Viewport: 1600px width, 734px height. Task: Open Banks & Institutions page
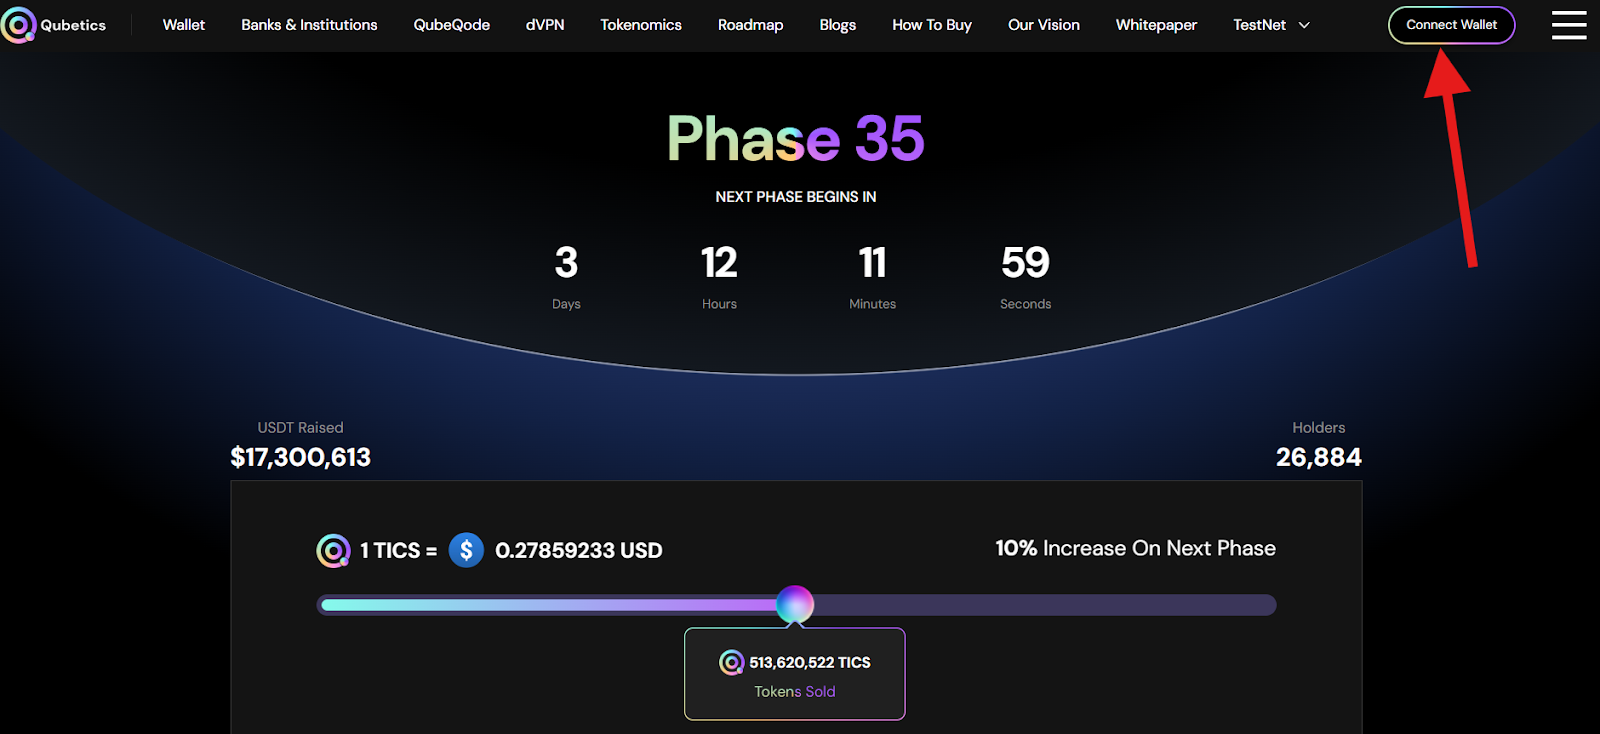pos(309,25)
